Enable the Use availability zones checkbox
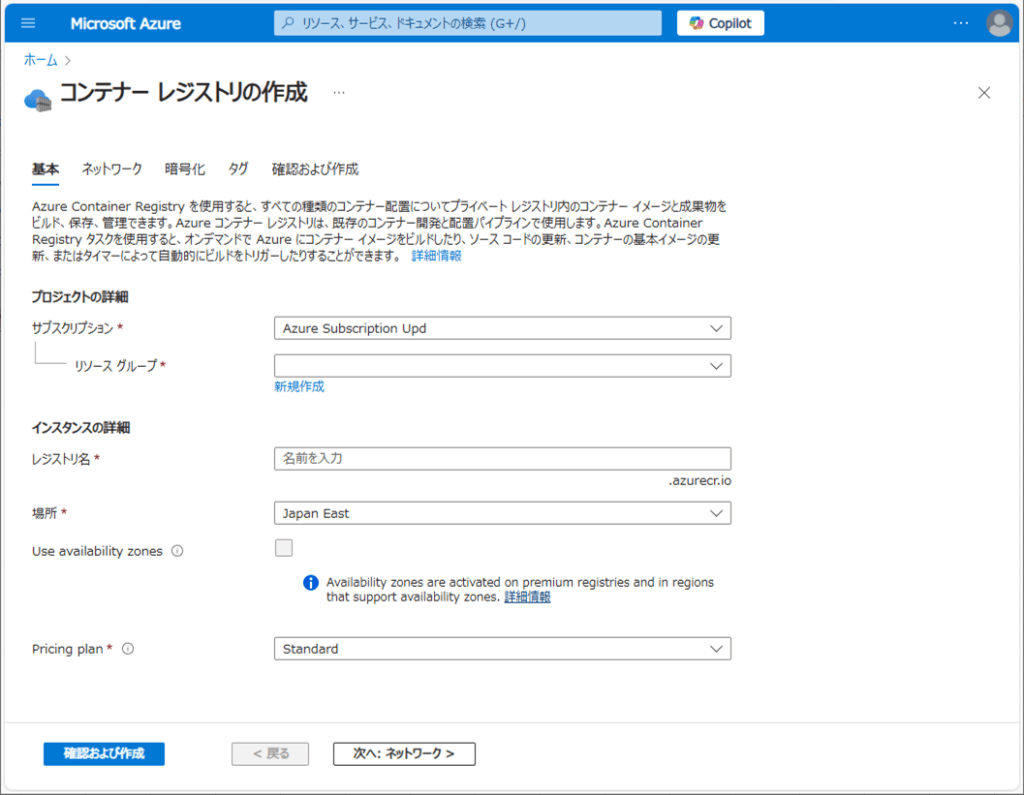The width and height of the screenshot is (1024, 795). click(x=285, y=547)
